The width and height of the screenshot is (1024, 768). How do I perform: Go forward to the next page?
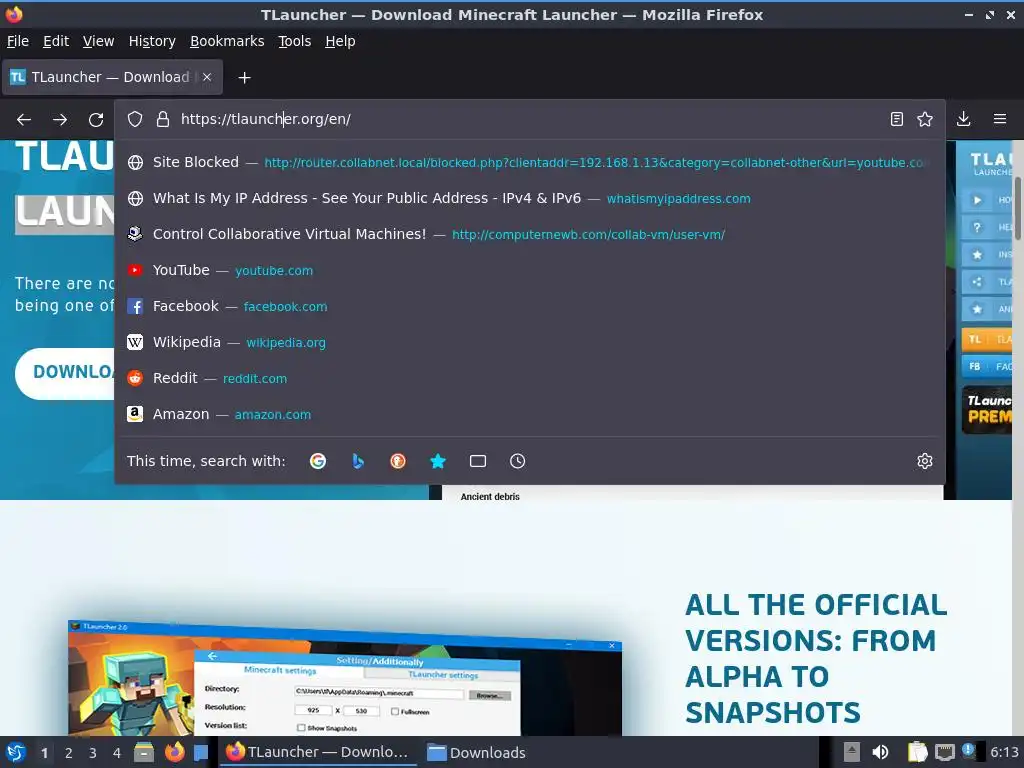click(x=60, y=120)
